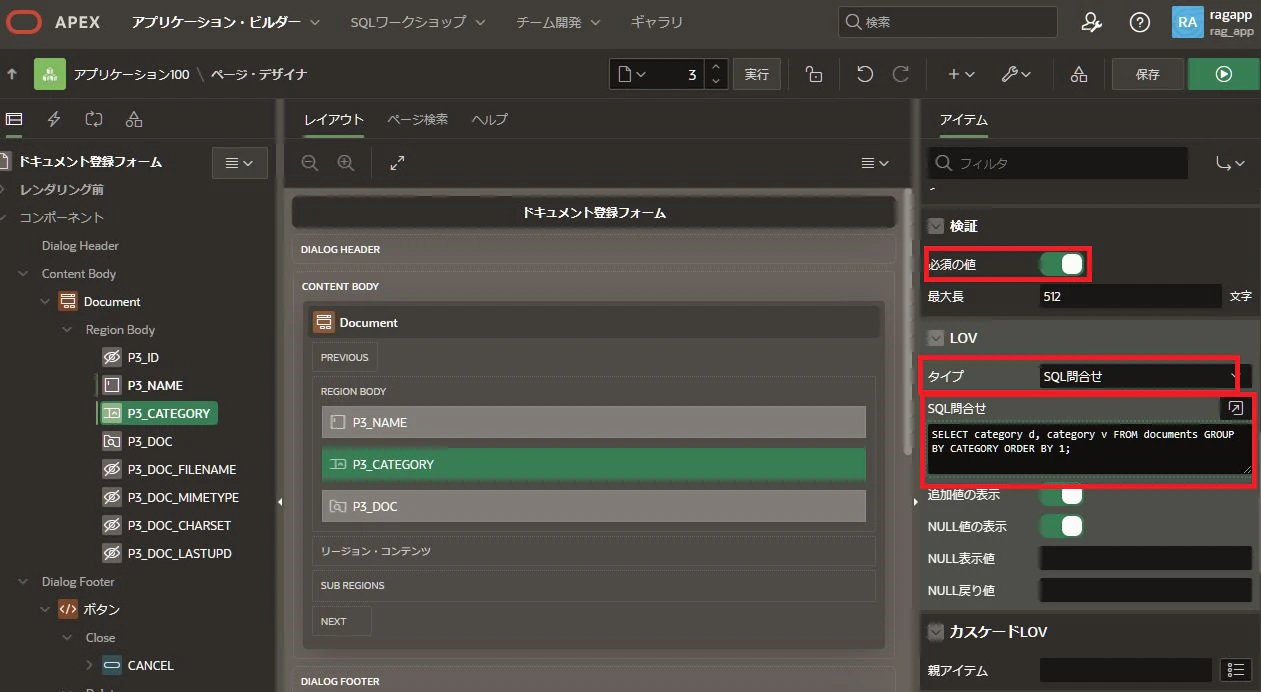Switch to the ページ検索 tab

pos(417,120)
